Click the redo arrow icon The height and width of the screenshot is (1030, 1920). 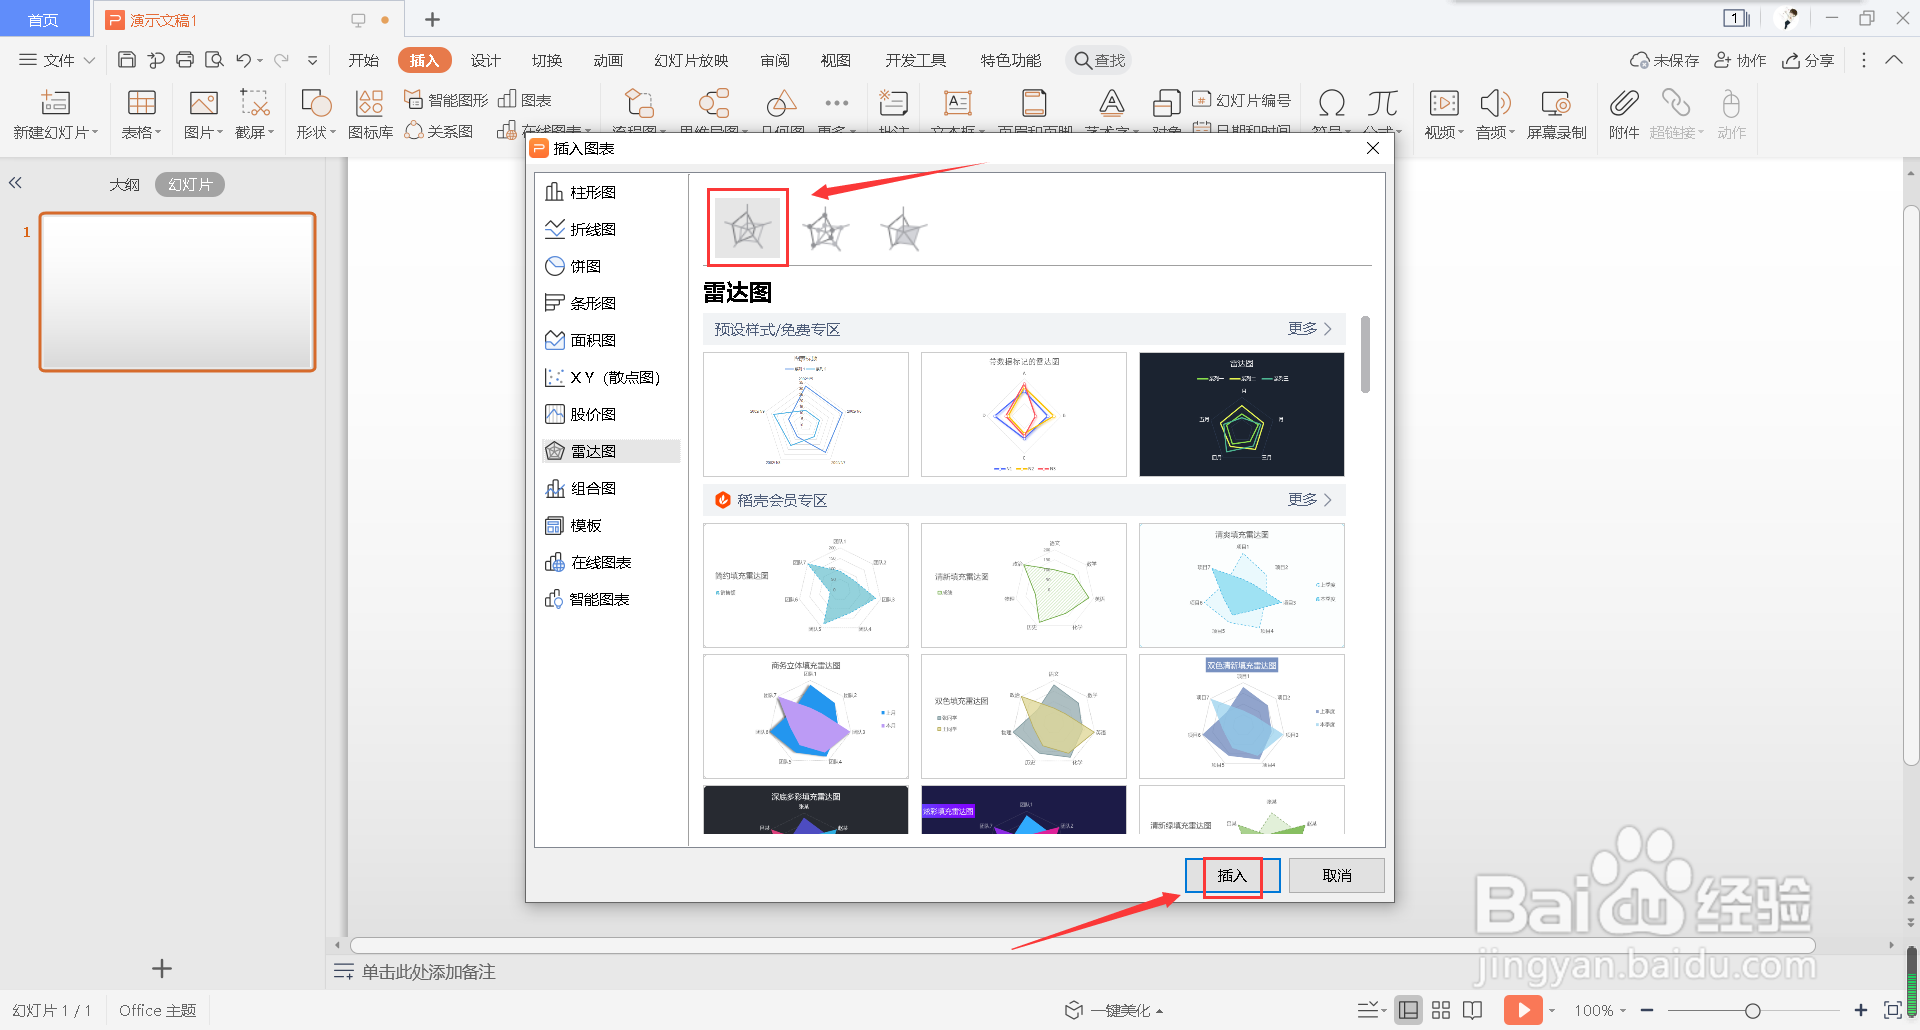282,60
